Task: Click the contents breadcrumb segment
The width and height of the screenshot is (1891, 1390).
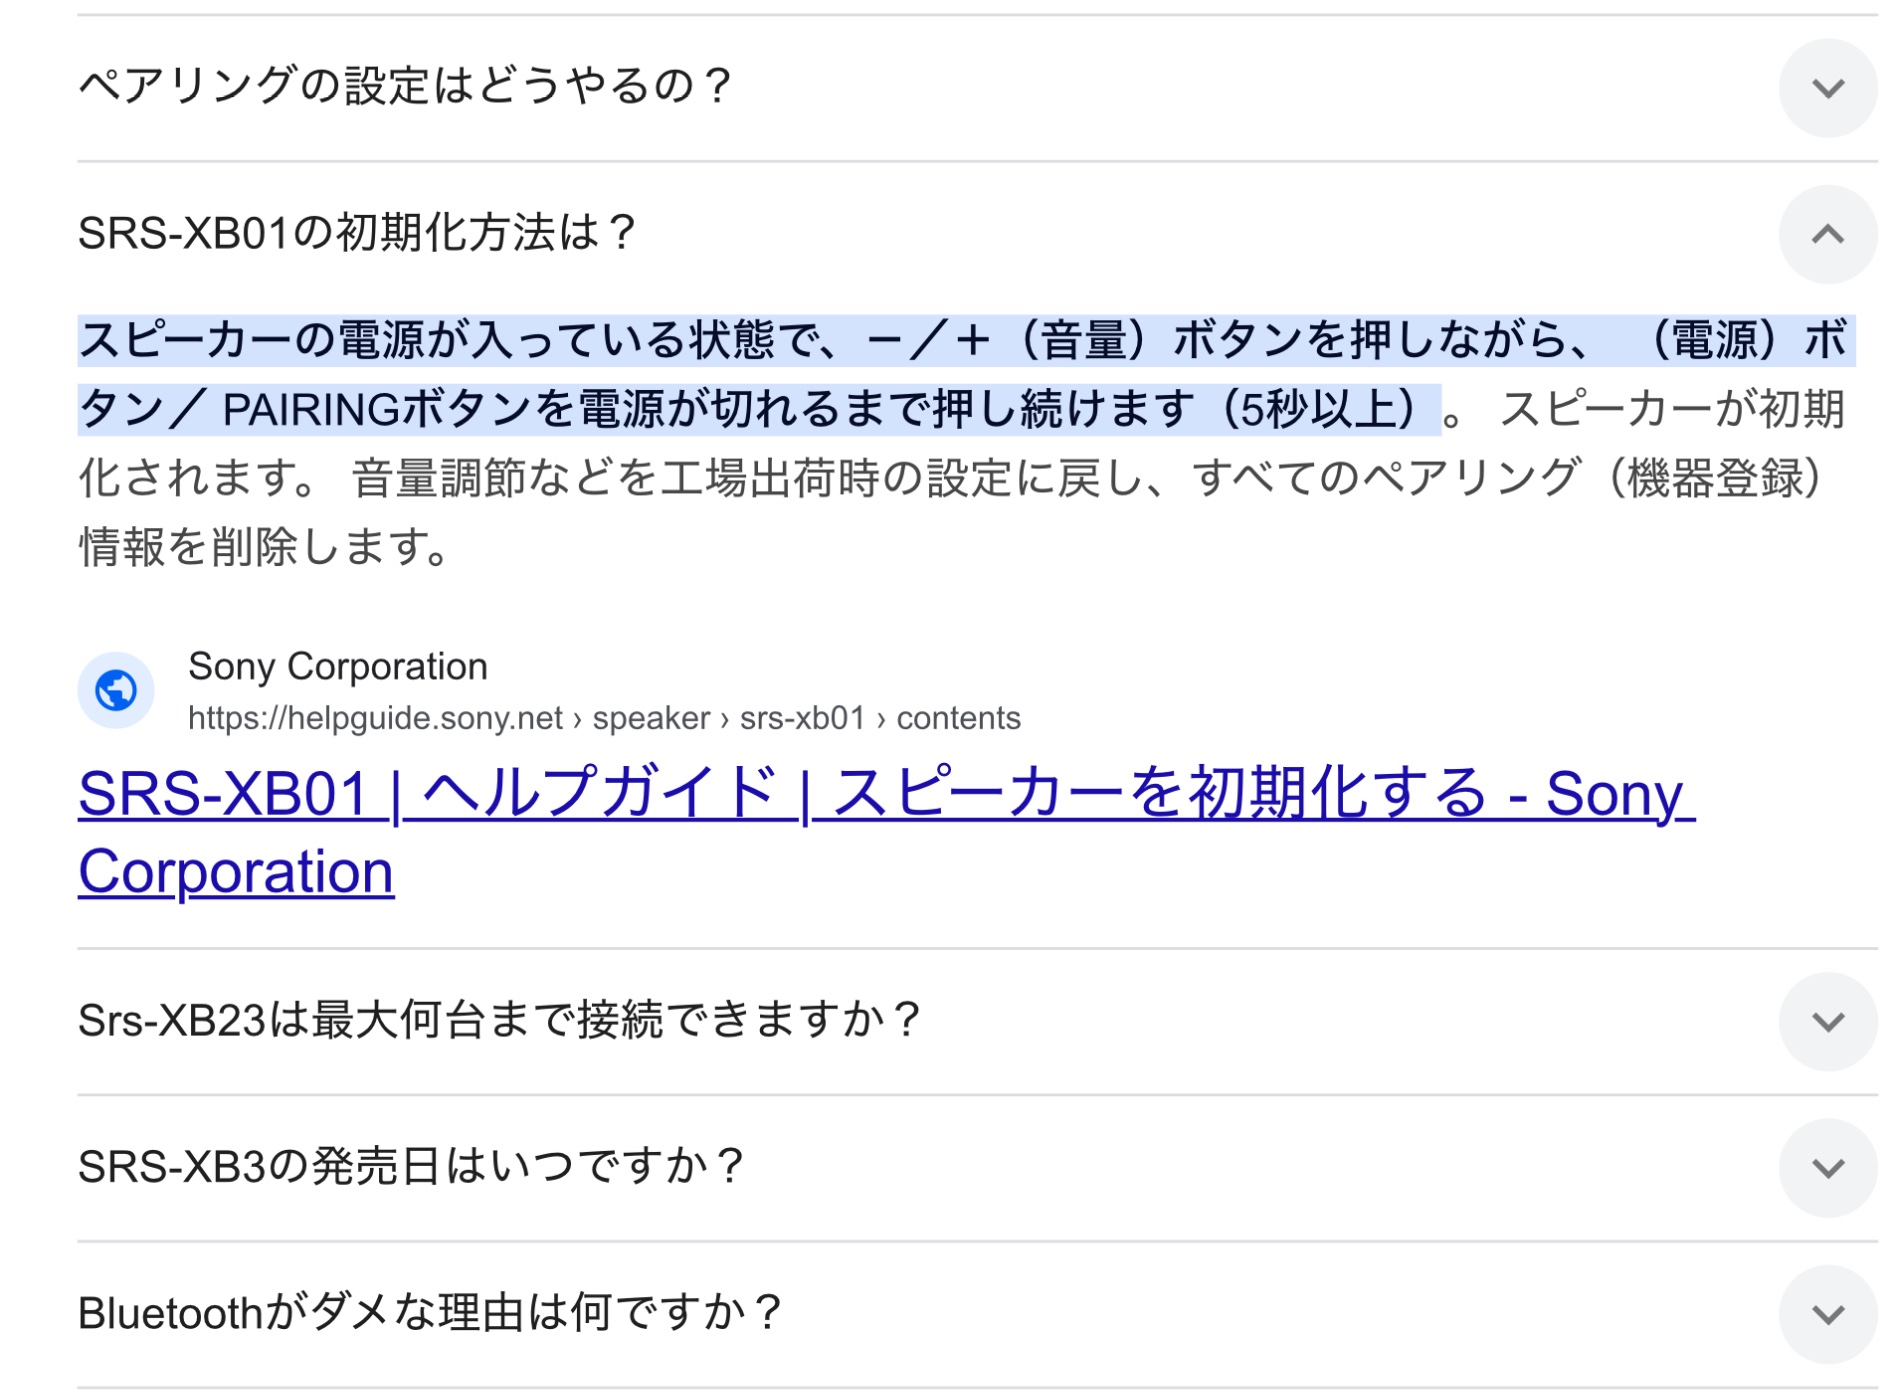Action: [958, 718]
